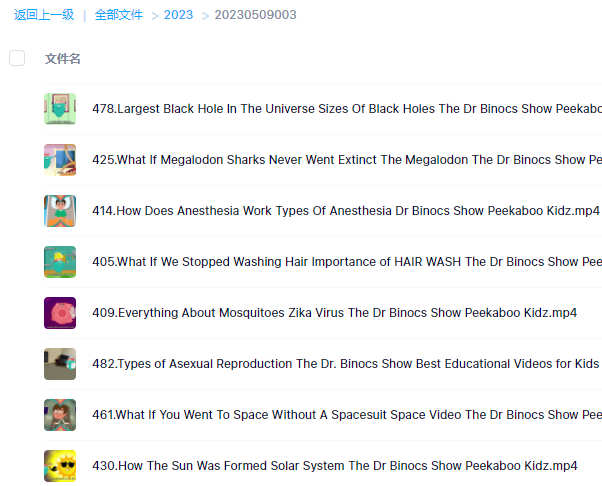Select file name 414.How Does Anesthesia Work
Image resolution: width=602 pixels, height=486 pixels.
[x=346, y=211]
